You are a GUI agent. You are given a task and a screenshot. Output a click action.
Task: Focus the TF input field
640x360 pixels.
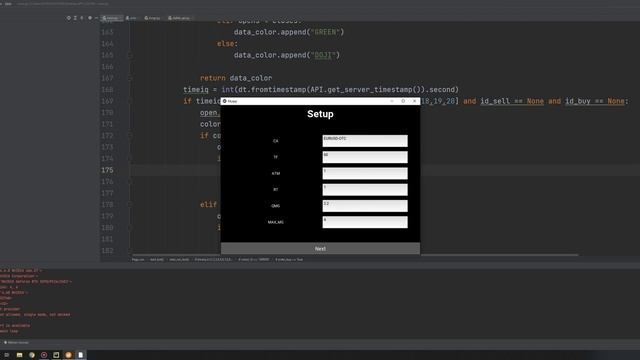pos(365,157)
